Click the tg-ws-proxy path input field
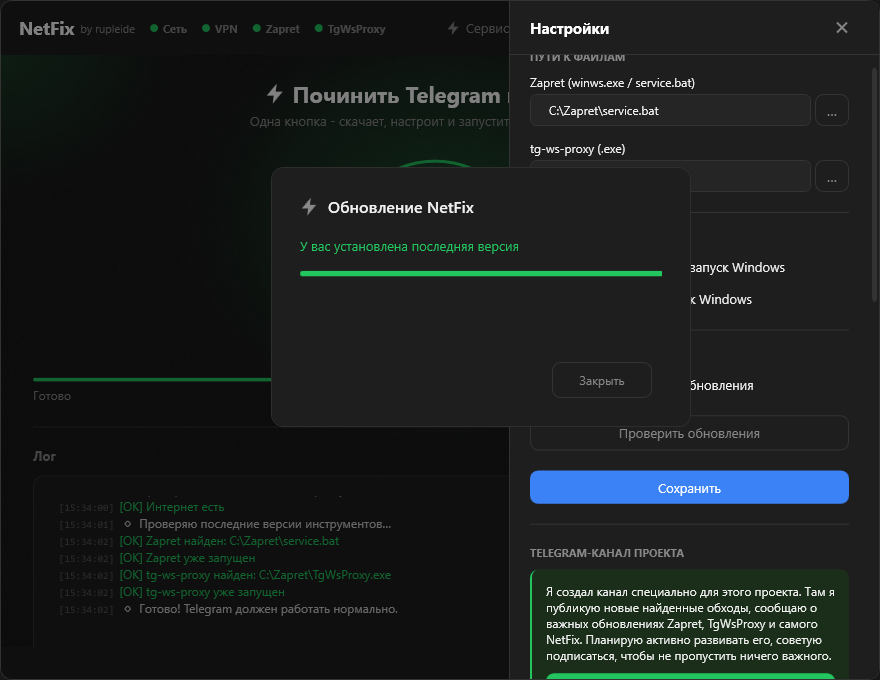The image size is (880, 680). (x=750, y=176)
